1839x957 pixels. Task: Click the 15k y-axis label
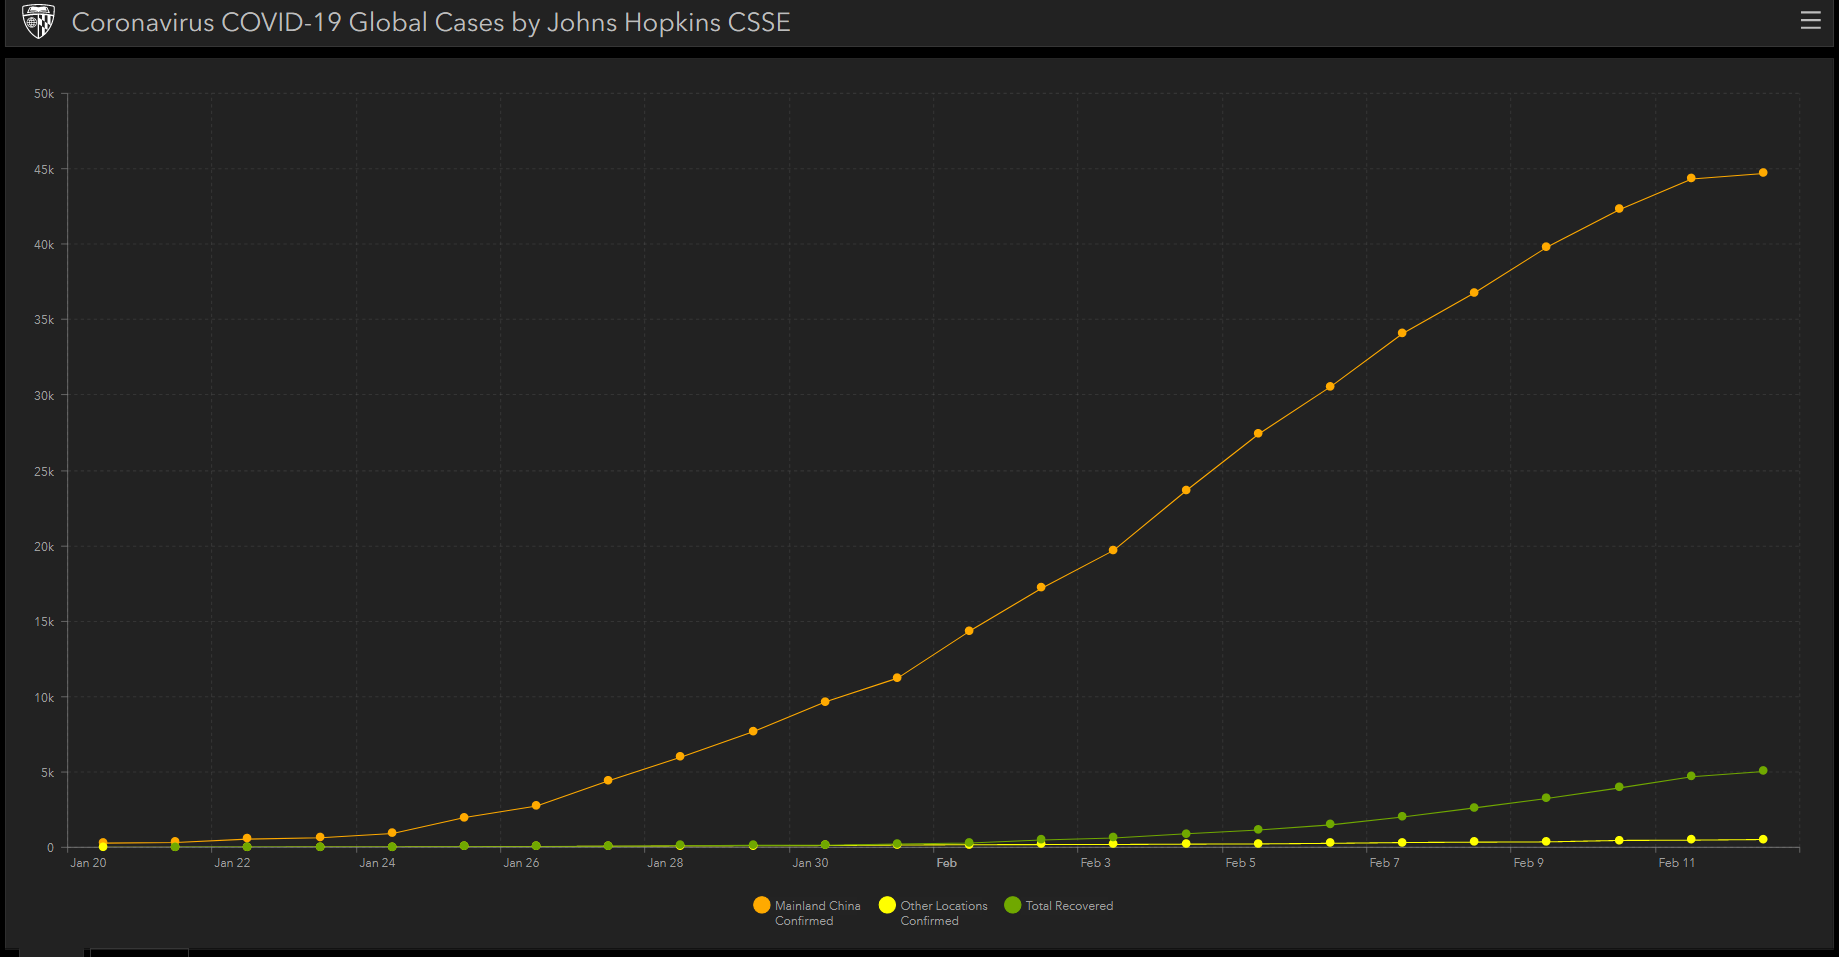pyautogui.click(x=44, y=622)
